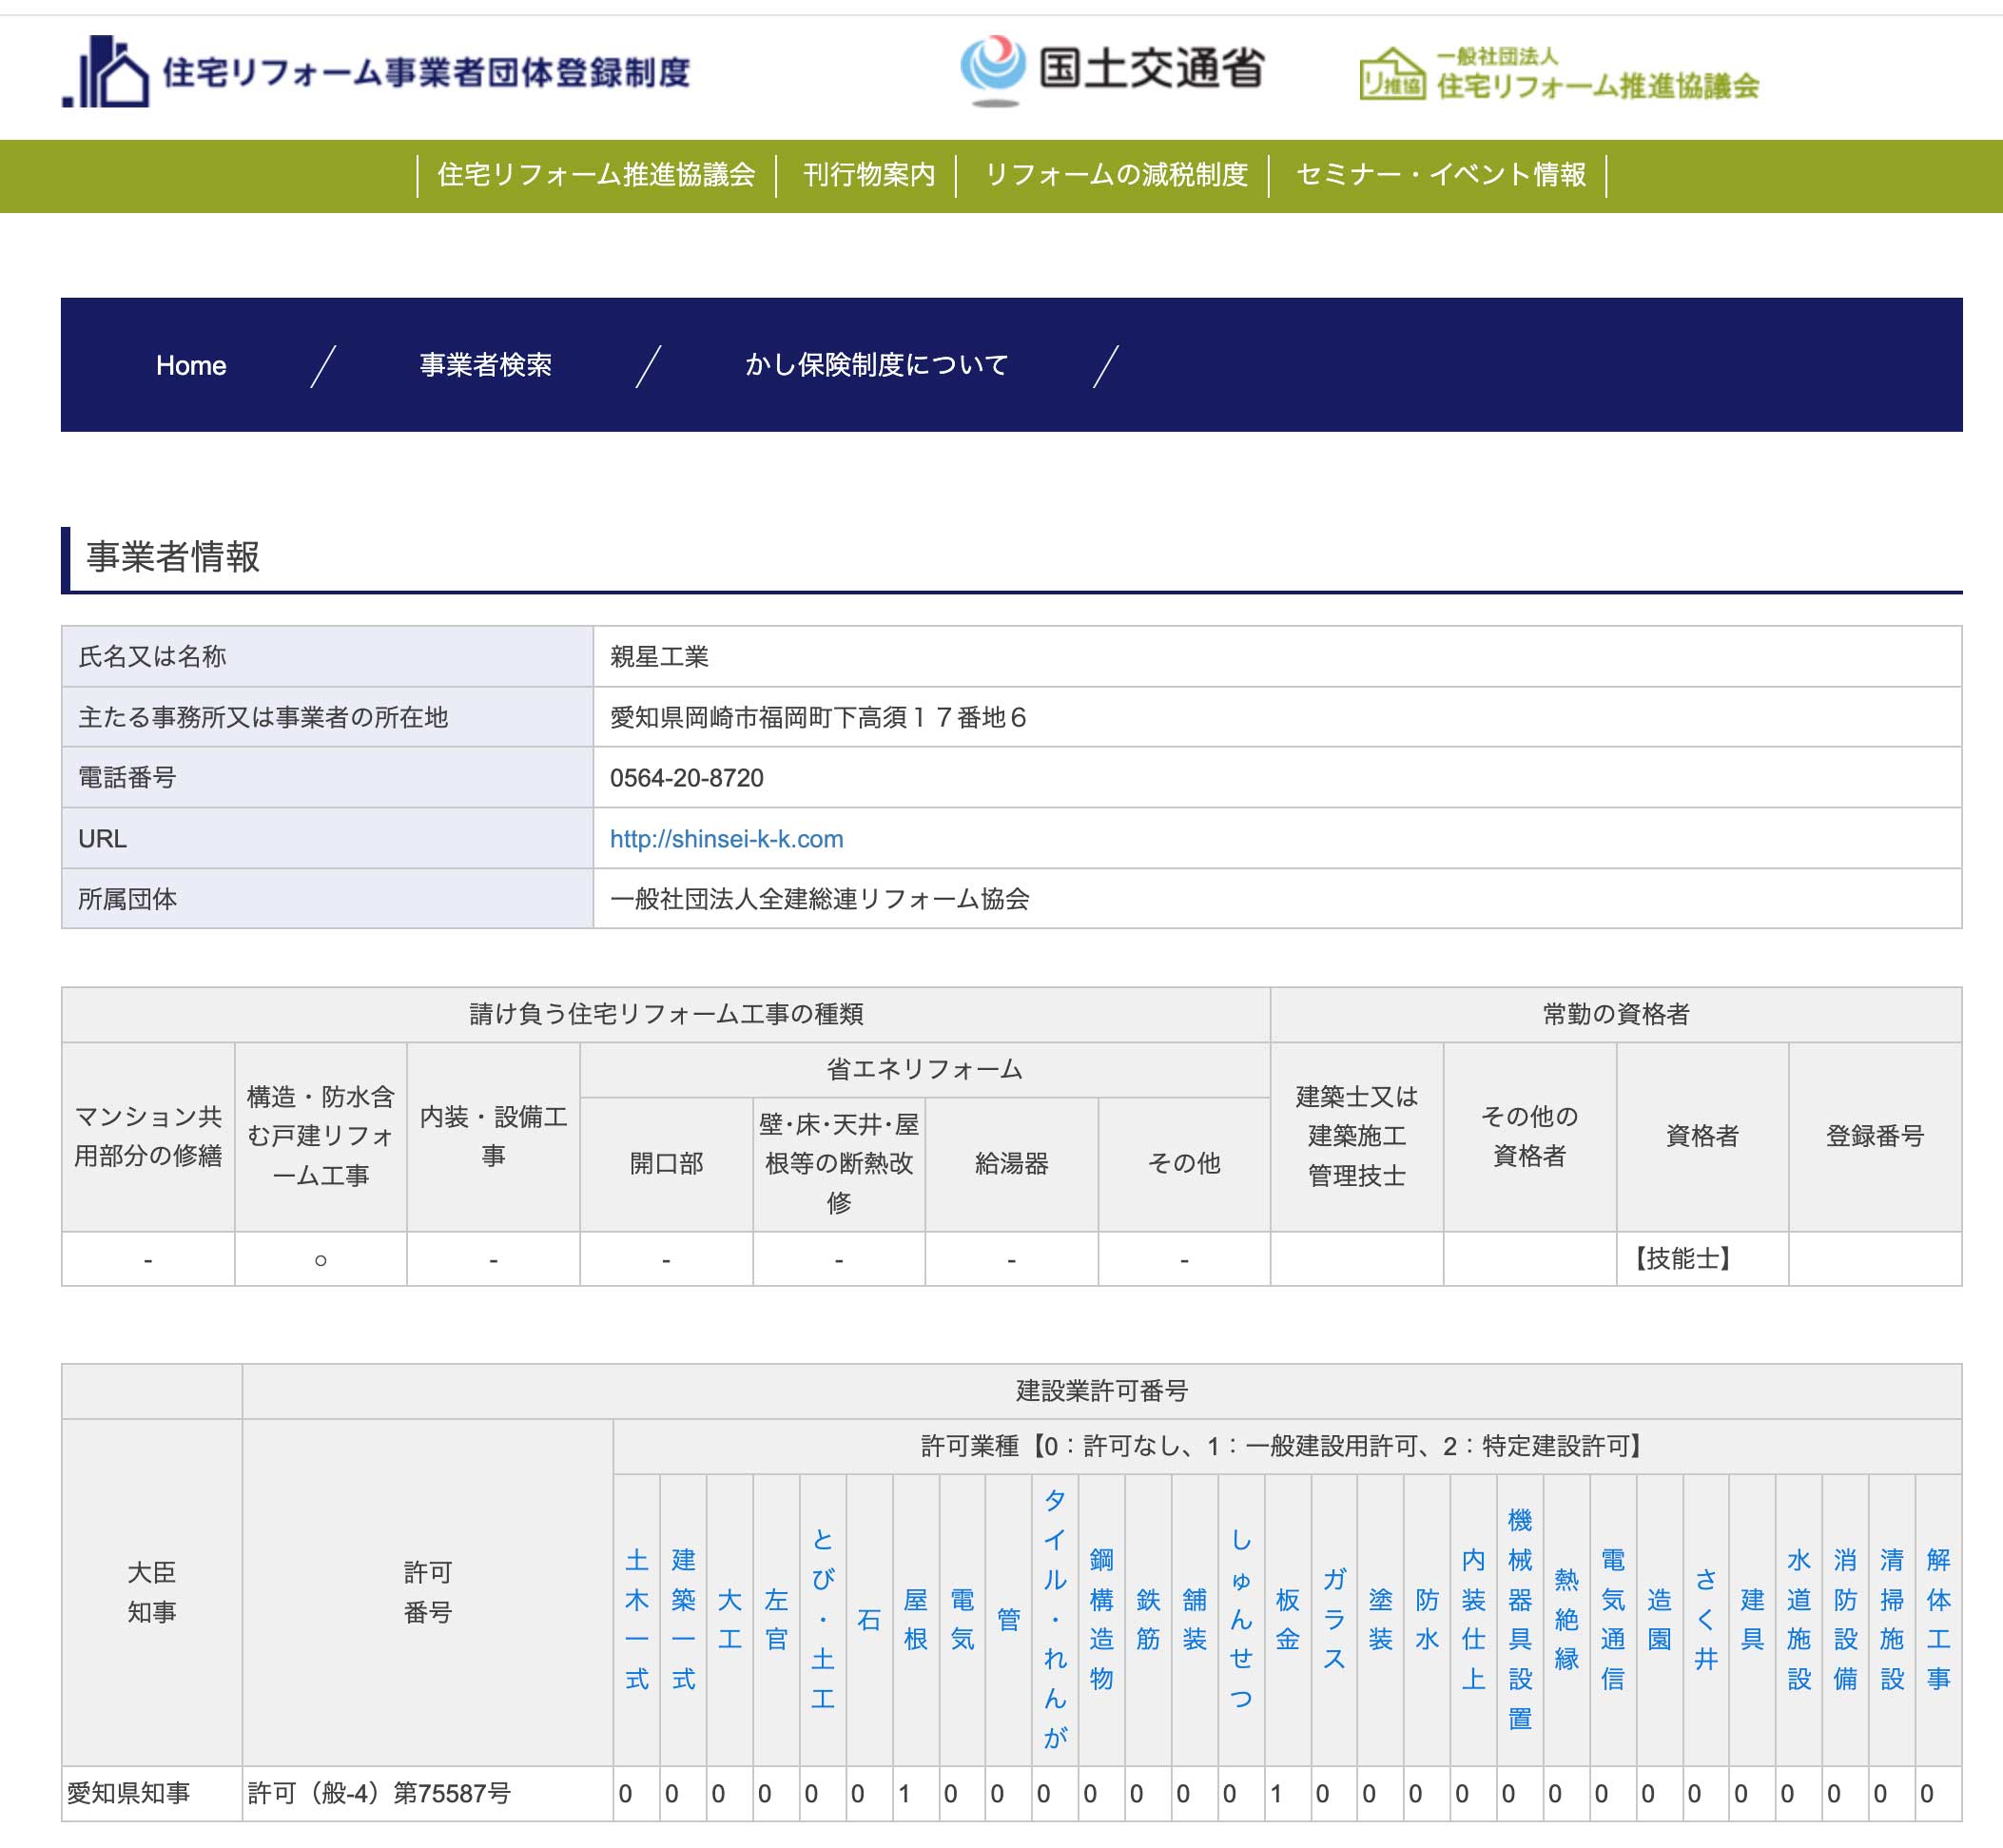Open the リフォームの減税制度 menu item
2003x1848 pixels.
1116,175
